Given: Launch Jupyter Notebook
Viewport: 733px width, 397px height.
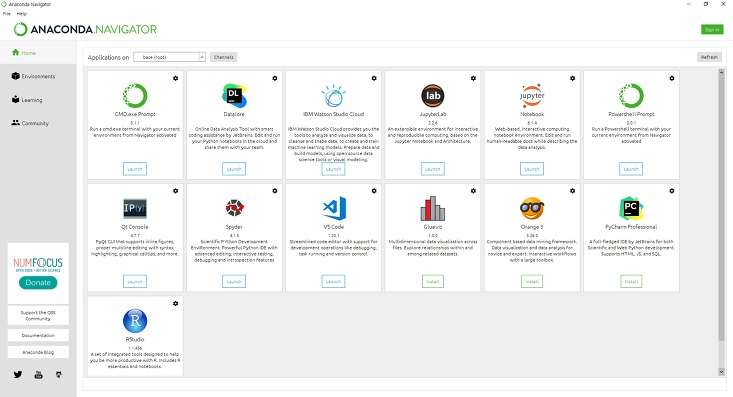Looking at the screenshot, I should 532,169.
